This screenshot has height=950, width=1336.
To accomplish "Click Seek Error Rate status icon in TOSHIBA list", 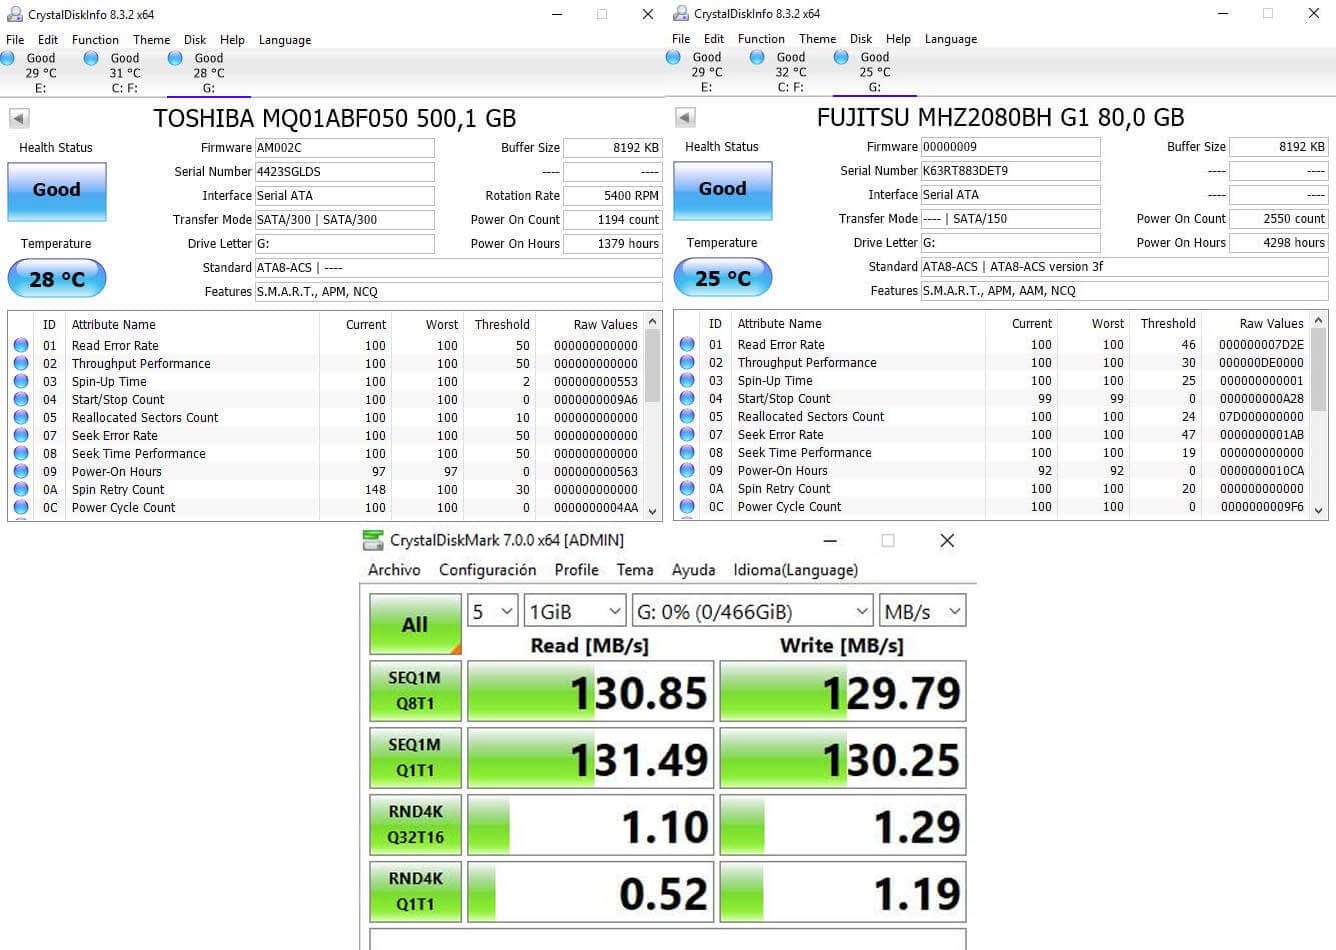I will (21, 436).
